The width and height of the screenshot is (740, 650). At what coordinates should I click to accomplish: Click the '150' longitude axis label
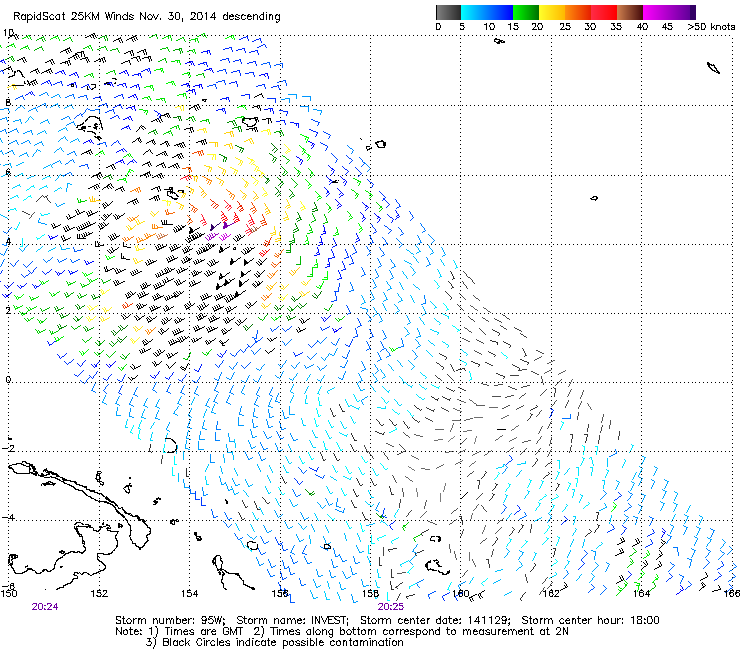tap(8, 593)
